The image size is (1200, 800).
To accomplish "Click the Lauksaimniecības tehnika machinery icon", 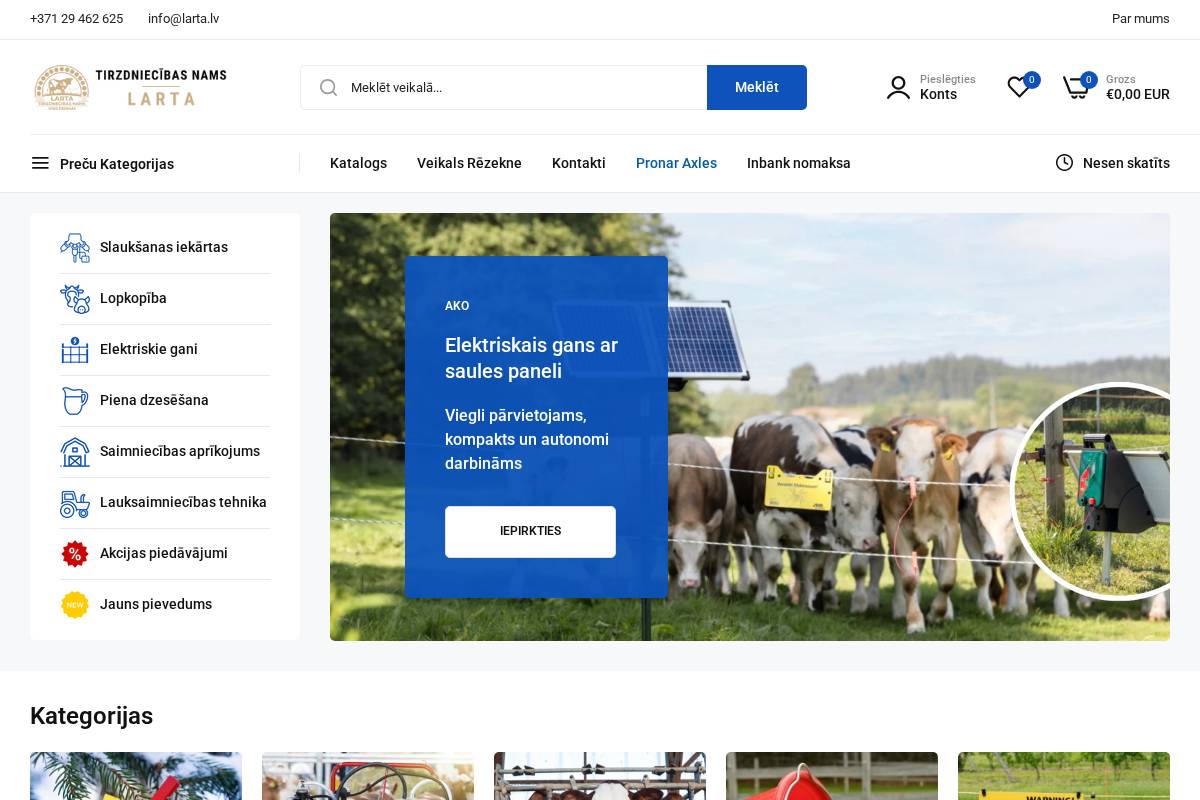I will coord(75,503).
